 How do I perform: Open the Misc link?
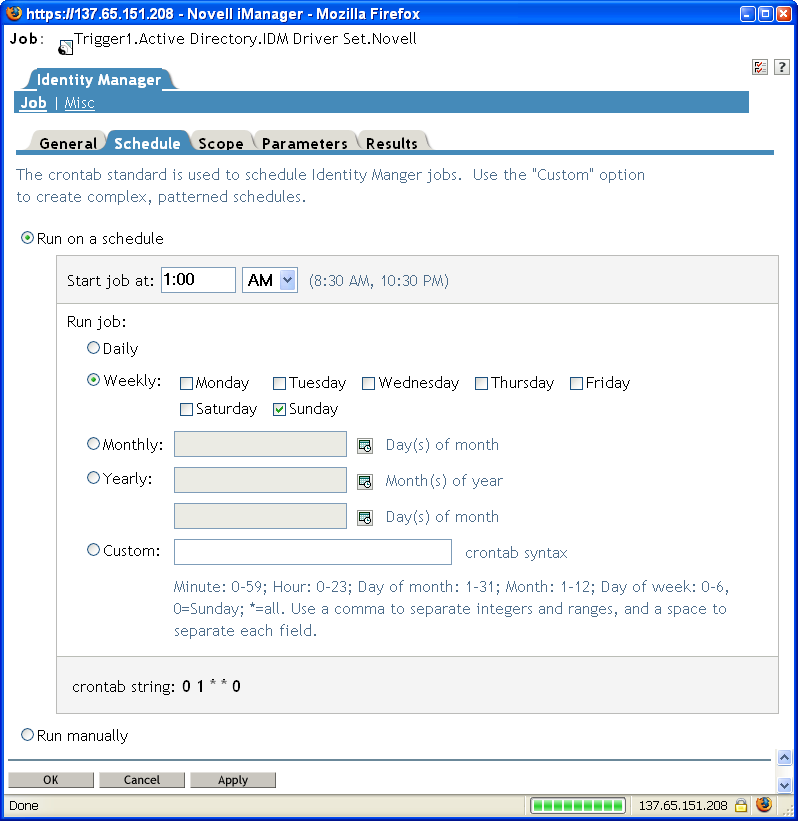point(79,103)
